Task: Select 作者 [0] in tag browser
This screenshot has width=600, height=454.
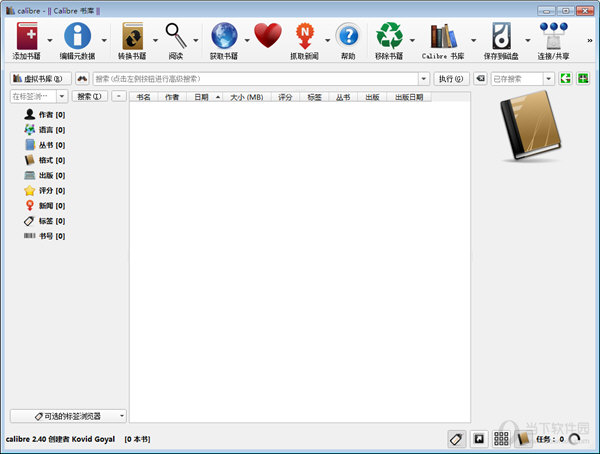Action: click(x=45, y=114)
